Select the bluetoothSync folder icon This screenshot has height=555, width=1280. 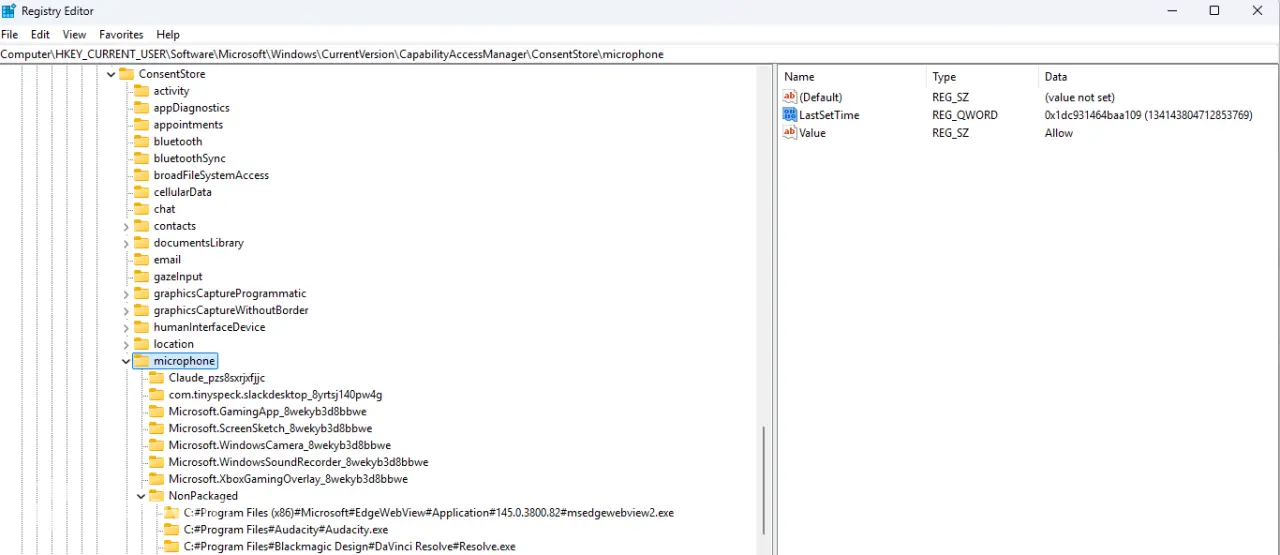tap(141, 158)
